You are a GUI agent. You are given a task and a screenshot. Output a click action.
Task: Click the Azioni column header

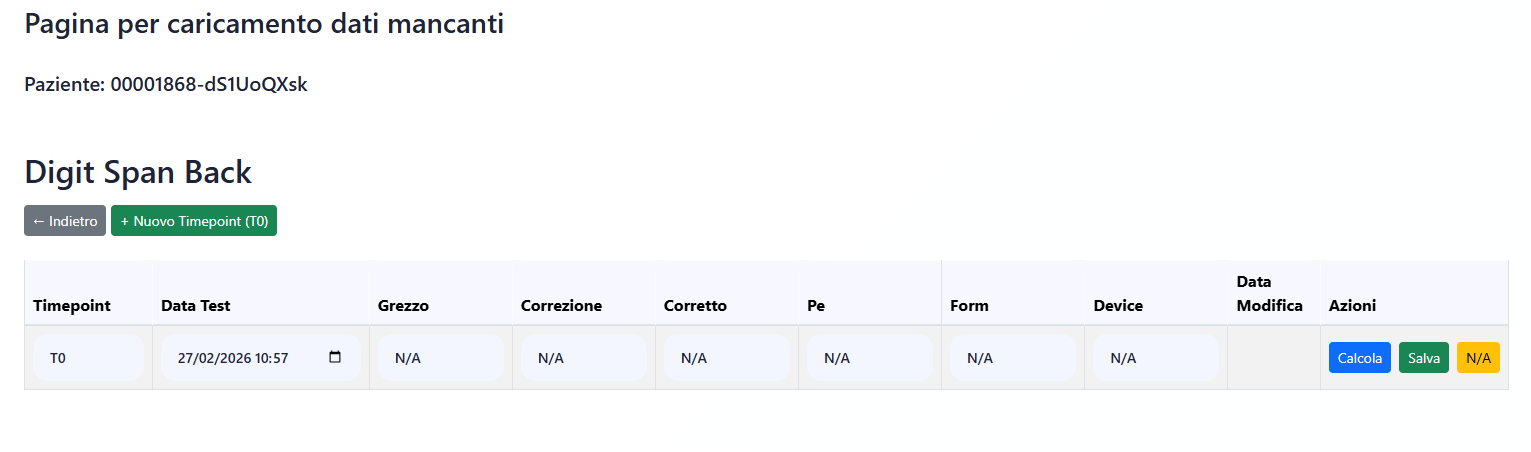tap(1352, 306)
